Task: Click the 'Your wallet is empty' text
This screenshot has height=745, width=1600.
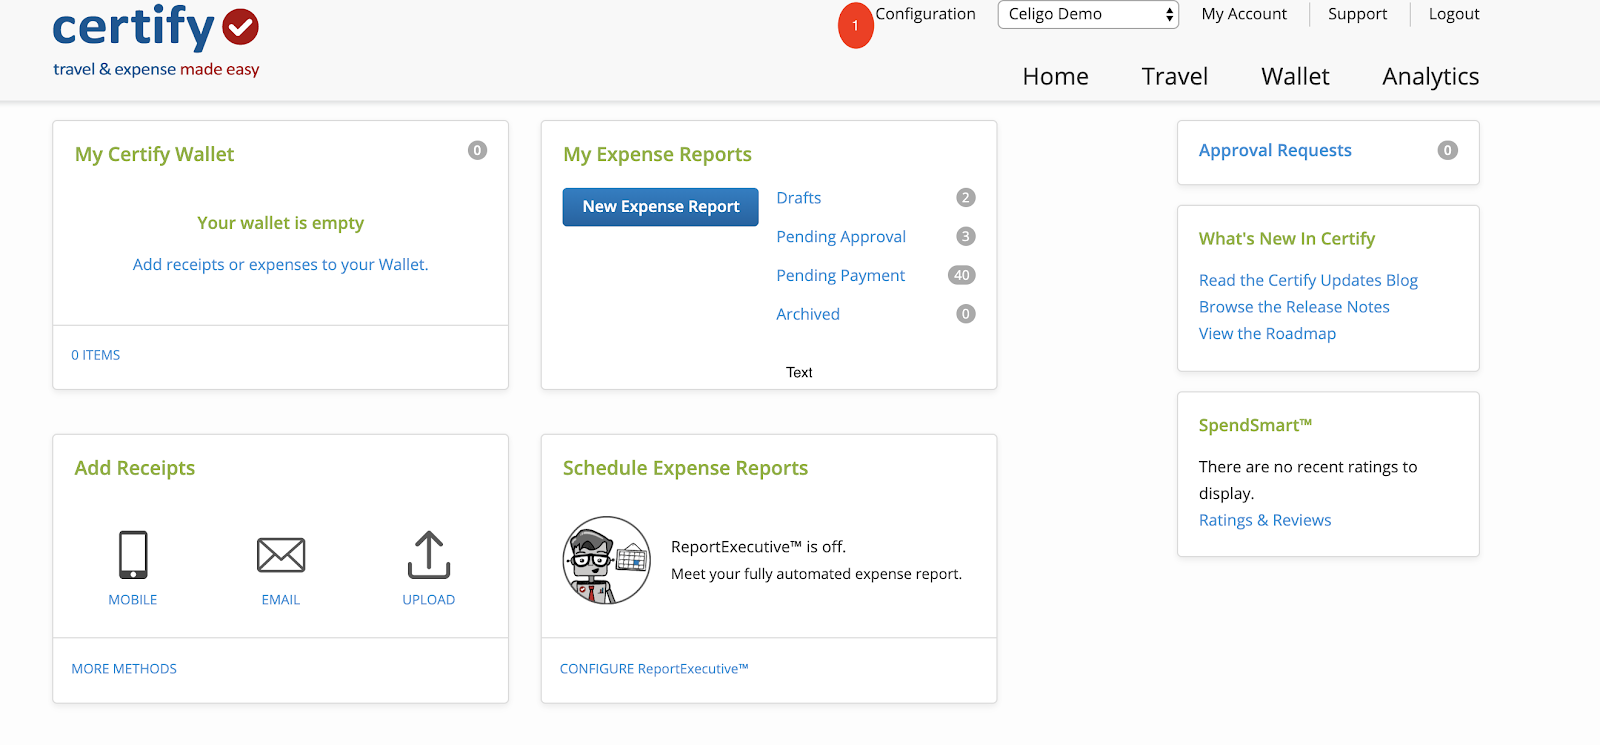Action: 280,223
